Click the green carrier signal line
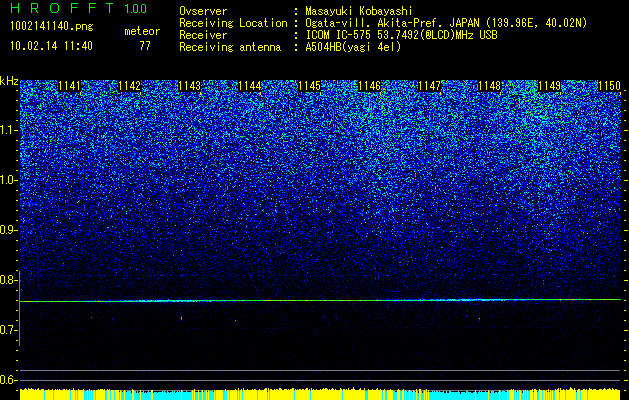Image resolution: width=629 pixels, height=400 pixels. 320,301
